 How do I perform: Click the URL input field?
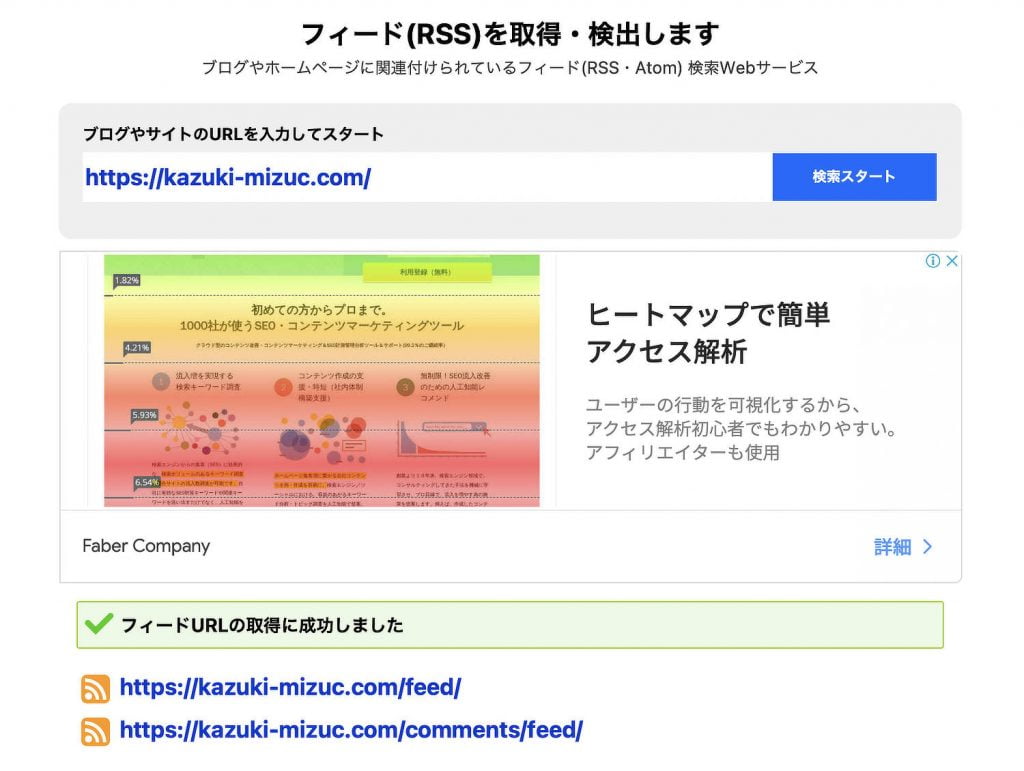coord(420,176)
